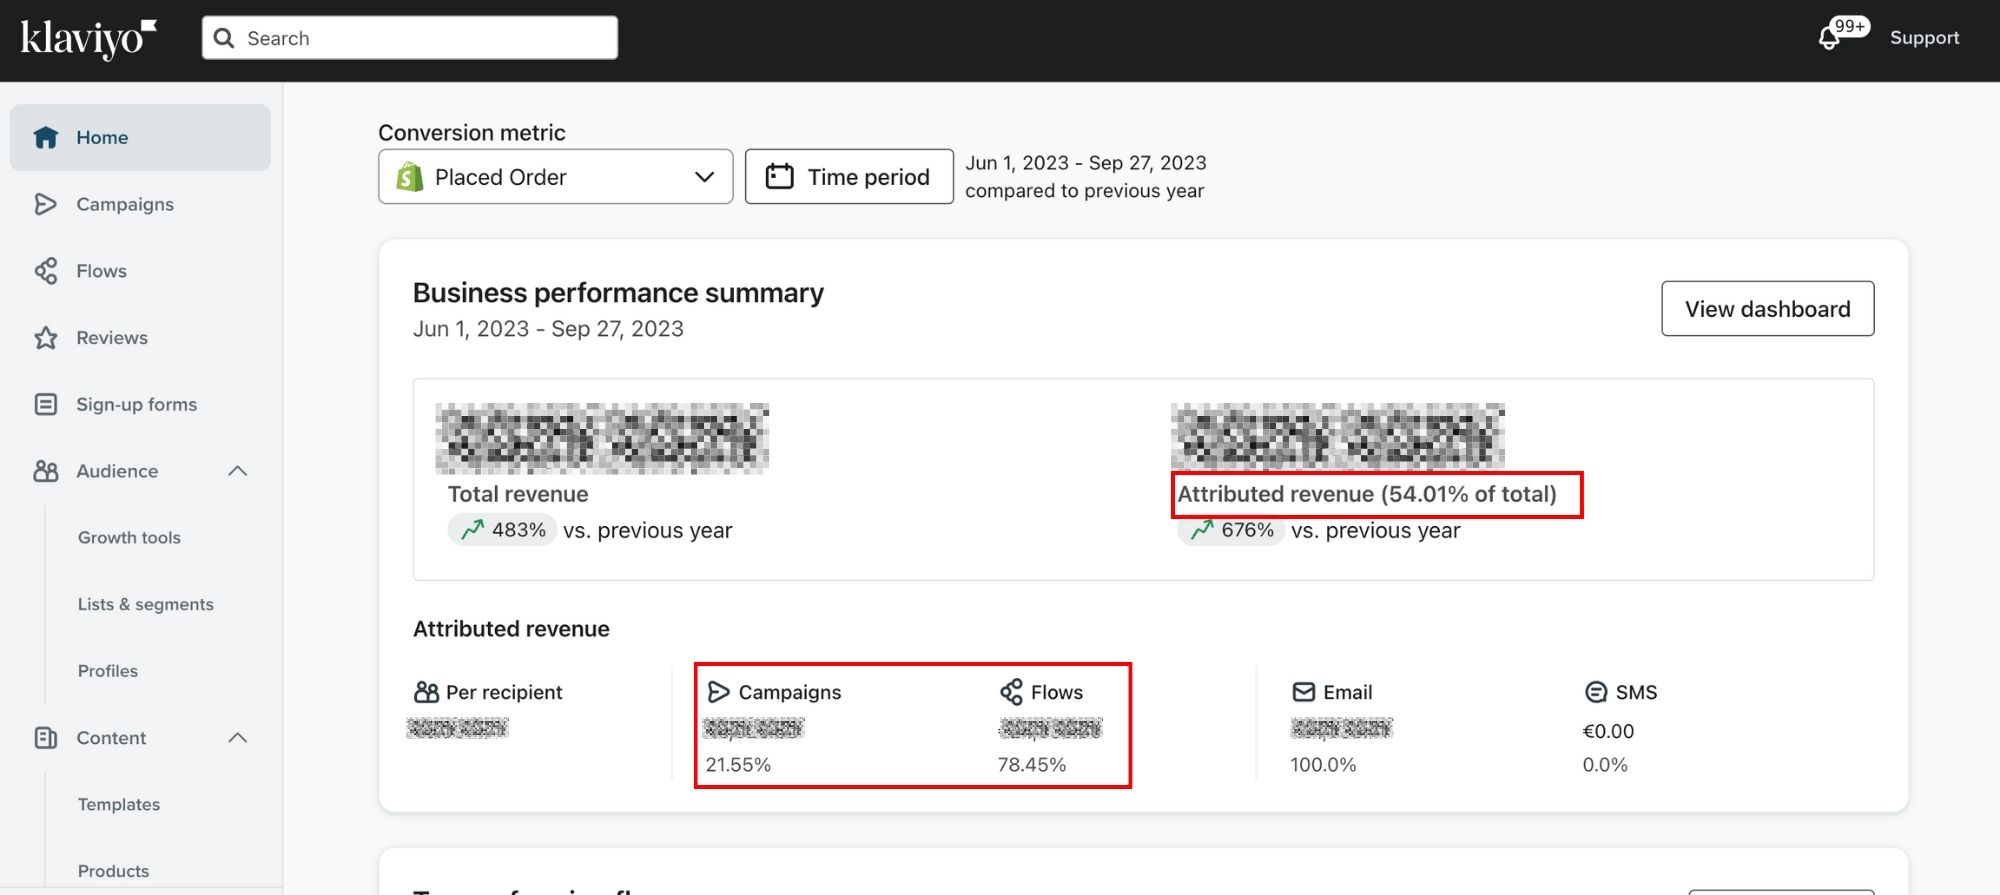Click the Reviews star icon
Image resolution: width=2000 pixels, height=895 pixels.
coord(45,338)
